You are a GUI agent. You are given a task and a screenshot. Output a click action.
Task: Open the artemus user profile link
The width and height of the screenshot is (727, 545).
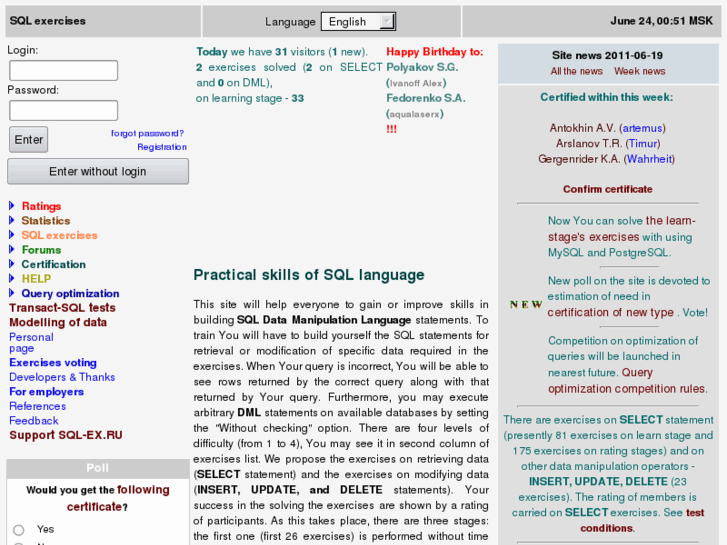coord(642,128)
